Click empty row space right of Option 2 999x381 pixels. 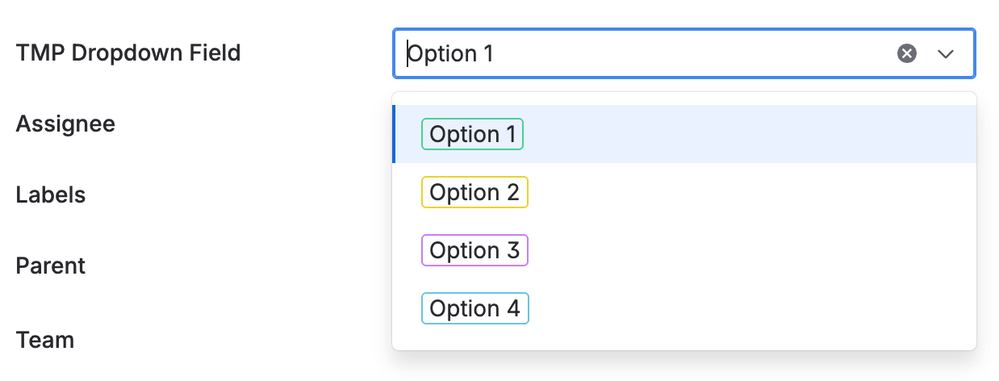tap(752, 192)
